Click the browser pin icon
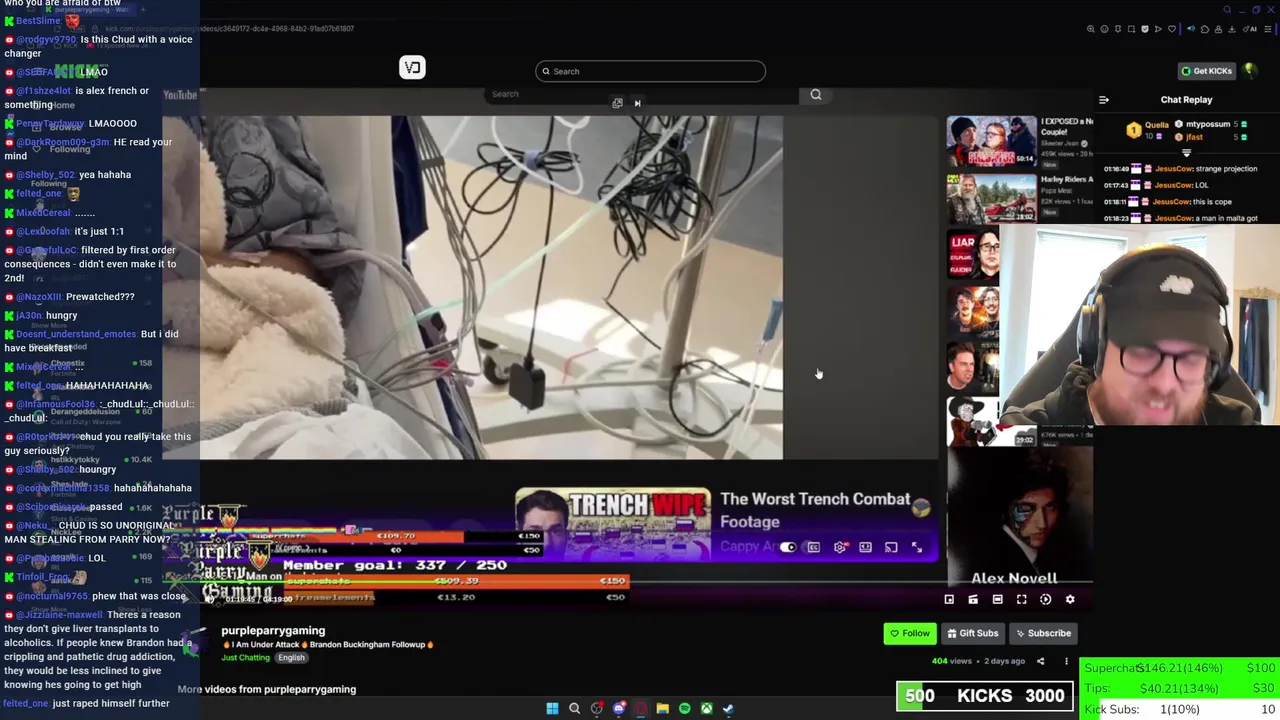Image resolution: width=1280 pixels, height=720 pixels. 1118,29
